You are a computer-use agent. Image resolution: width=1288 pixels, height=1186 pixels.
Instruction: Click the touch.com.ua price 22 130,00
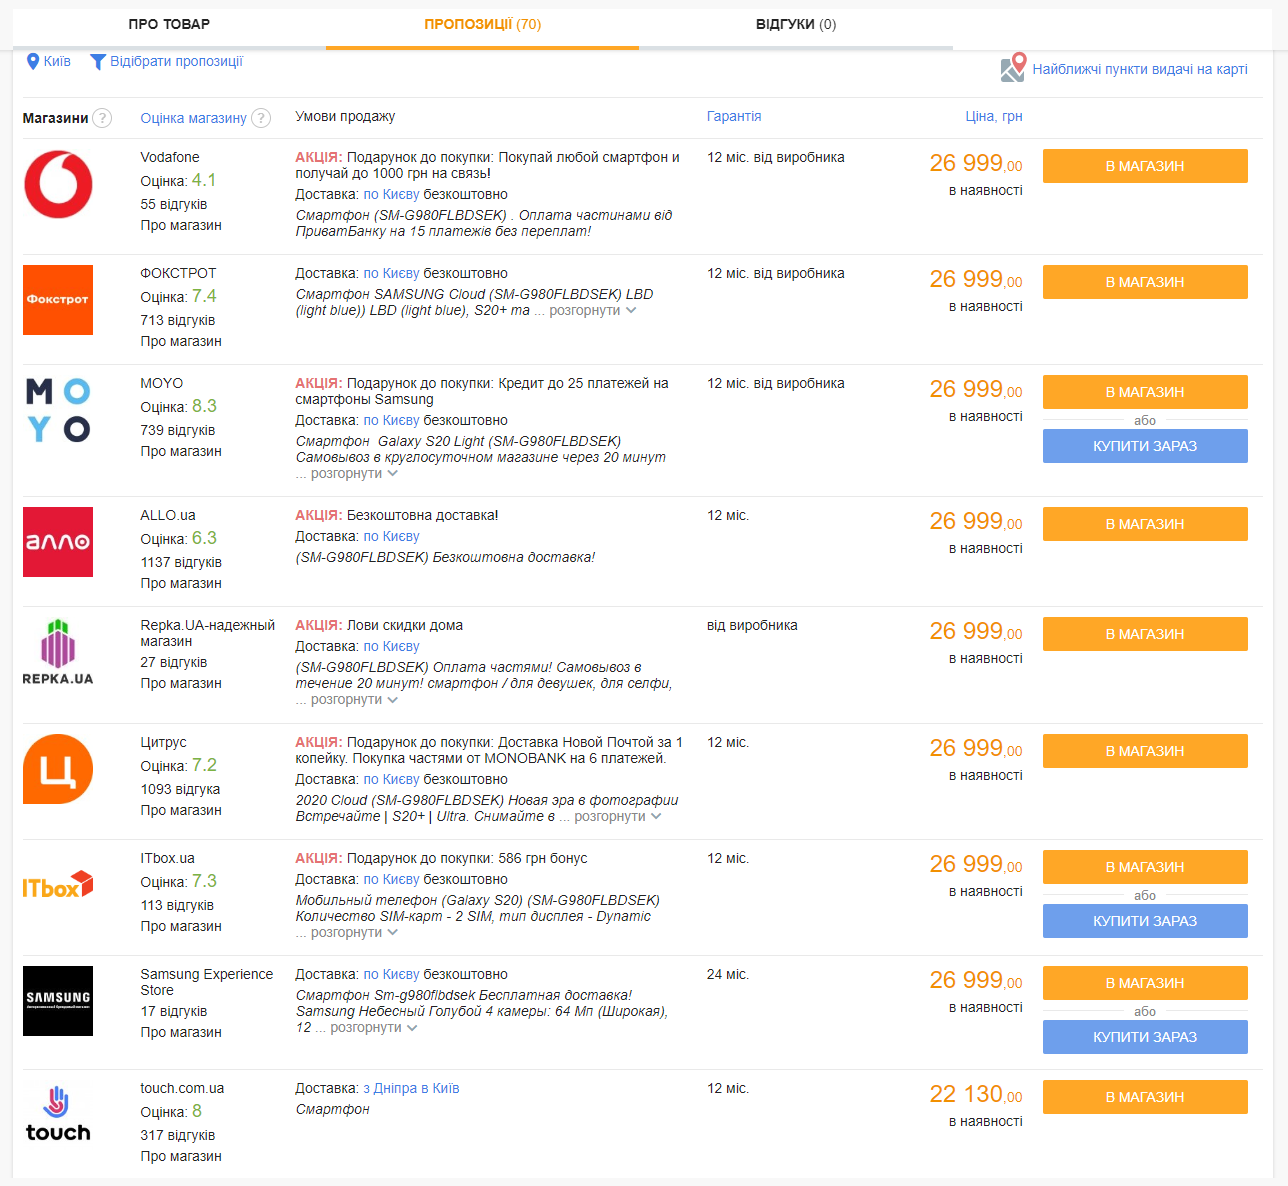(976, 1094)
